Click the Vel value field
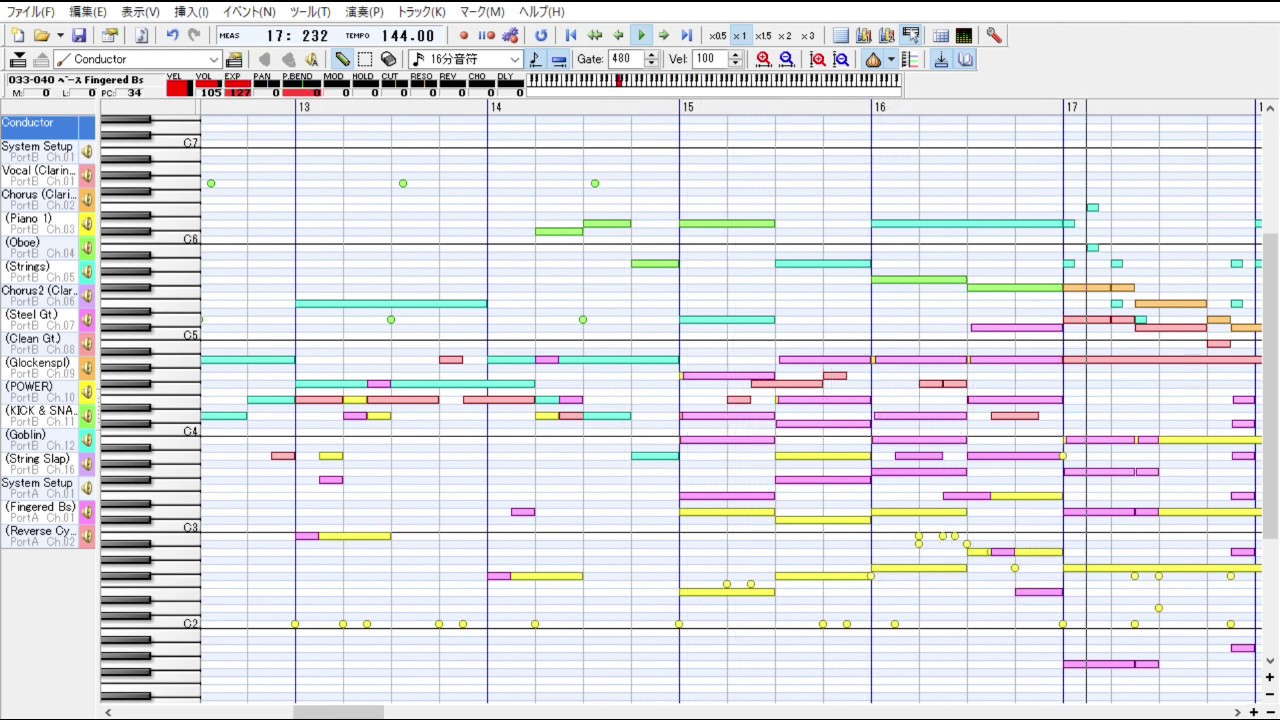This screenshot has width=1280, height=720. pyautogui.click(x=710, y=59)
